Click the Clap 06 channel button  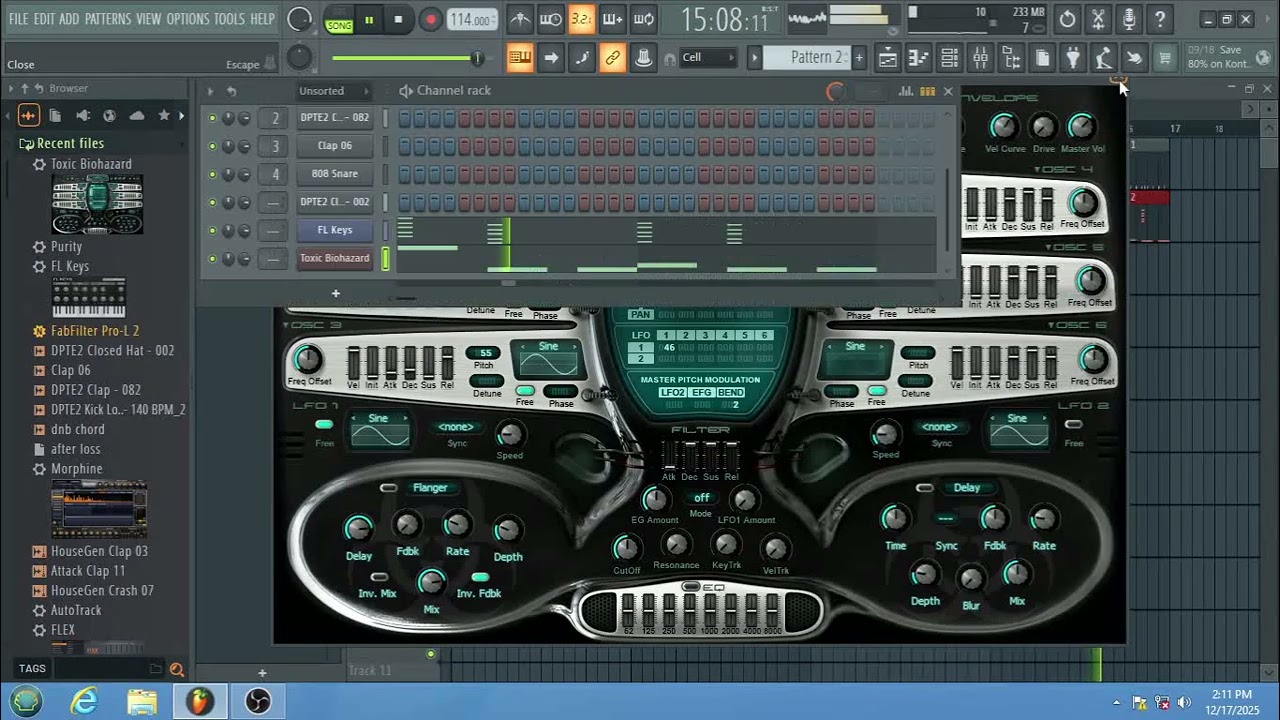point(335,146)
